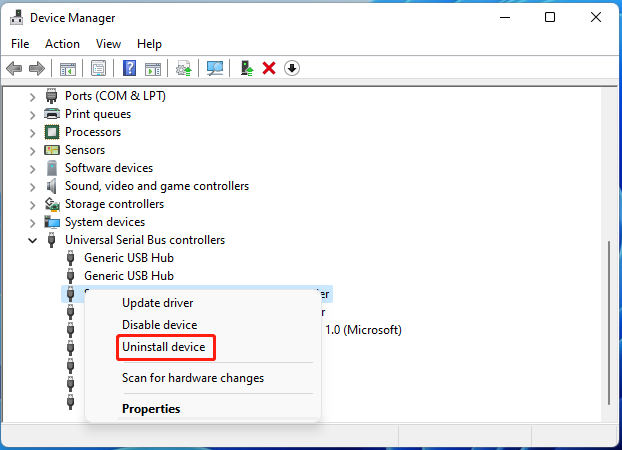The image size is (622, 450).
Task: Expand the Ports (COM & LPT) node
Action: [33, 96]
